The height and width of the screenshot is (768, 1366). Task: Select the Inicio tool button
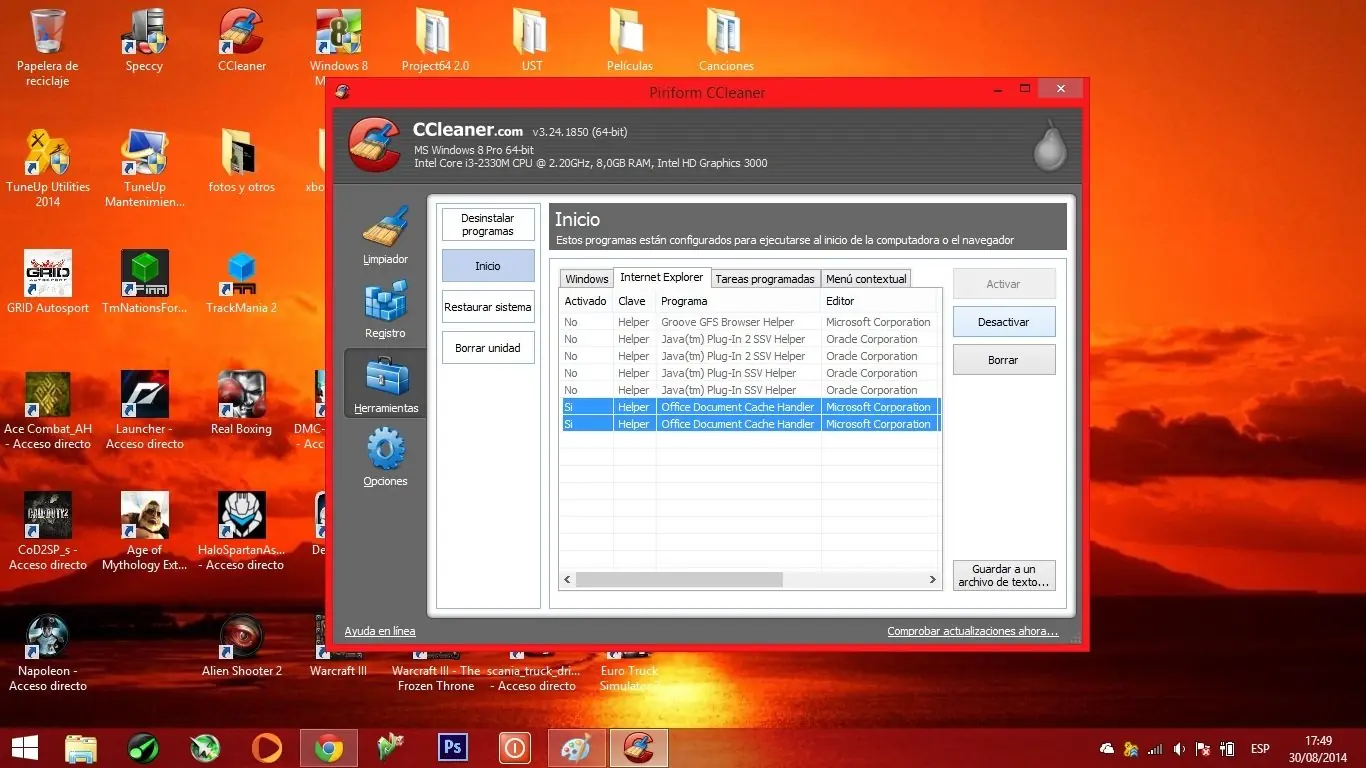(488, 266)
